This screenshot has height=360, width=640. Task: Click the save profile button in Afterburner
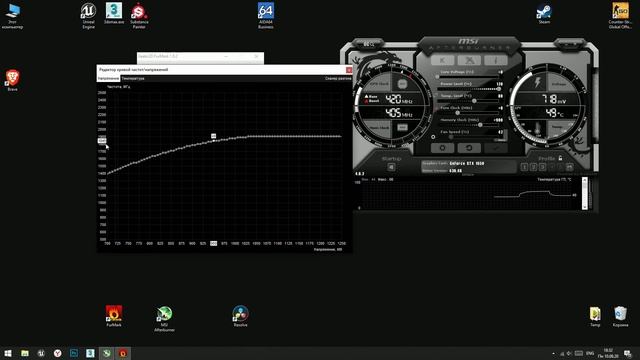569,167
